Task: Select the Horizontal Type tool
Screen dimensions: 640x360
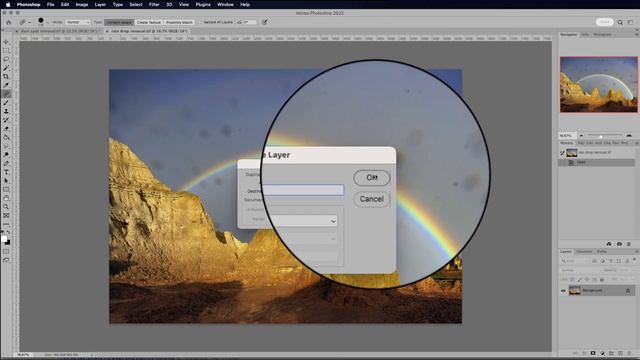Action: click(6, 172)
